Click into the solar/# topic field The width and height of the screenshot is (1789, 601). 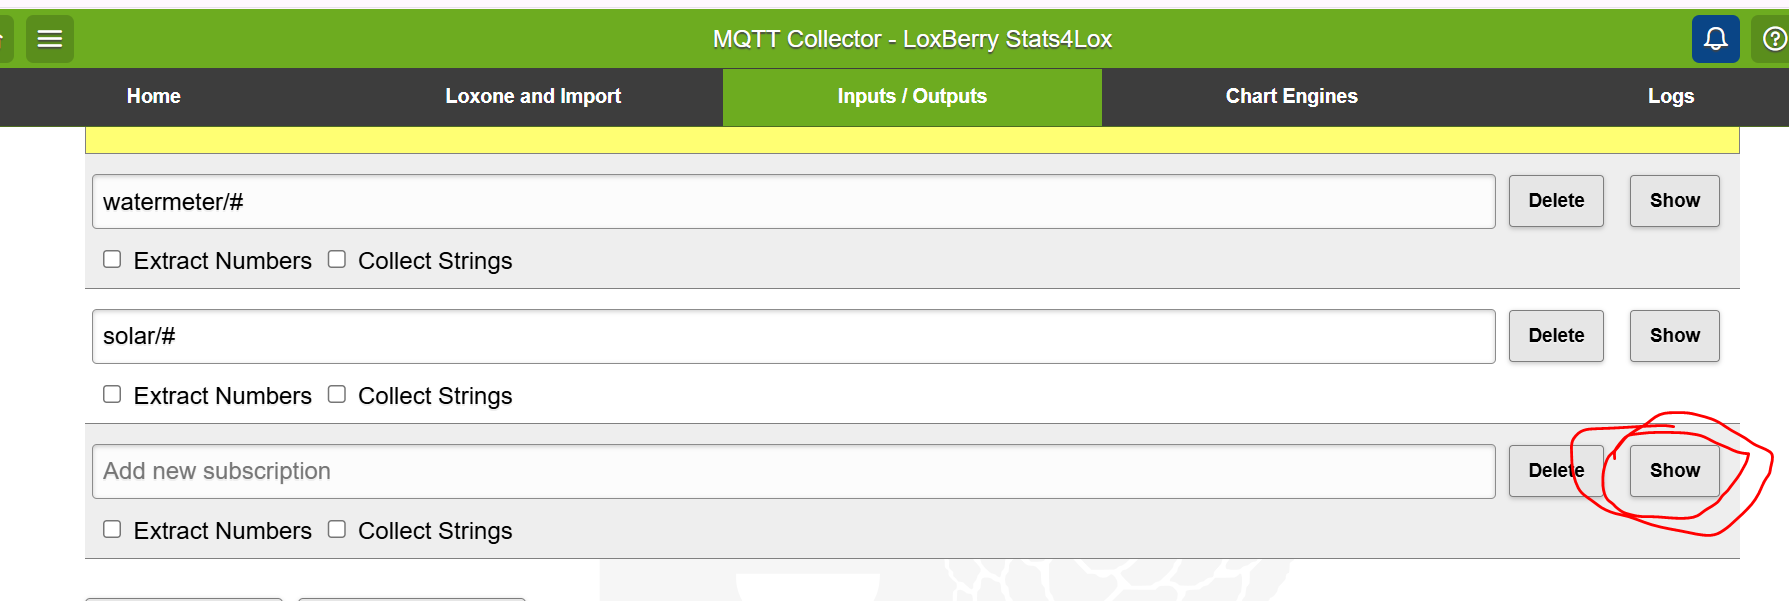click(x=793, y=336)
